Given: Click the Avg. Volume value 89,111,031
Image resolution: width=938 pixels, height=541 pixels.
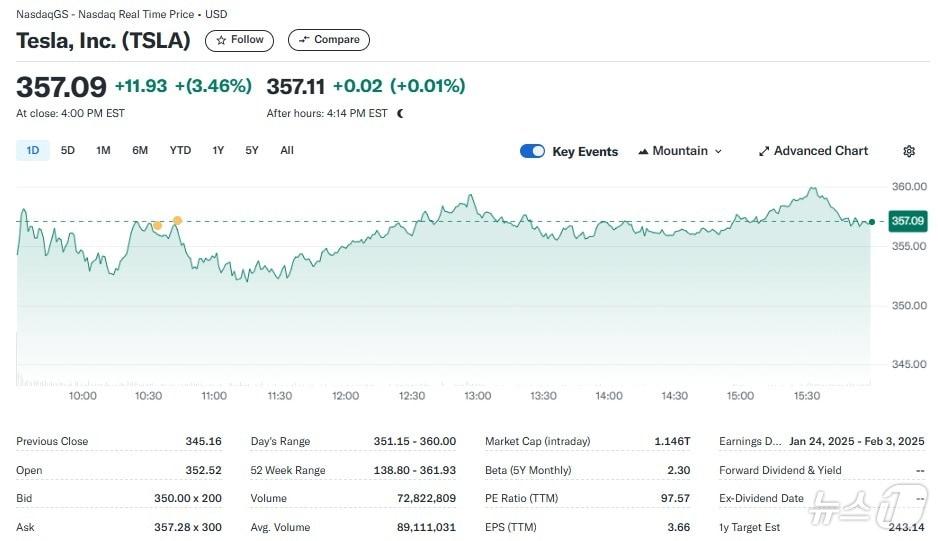Looking at the screenshot, I should (426, 527).
